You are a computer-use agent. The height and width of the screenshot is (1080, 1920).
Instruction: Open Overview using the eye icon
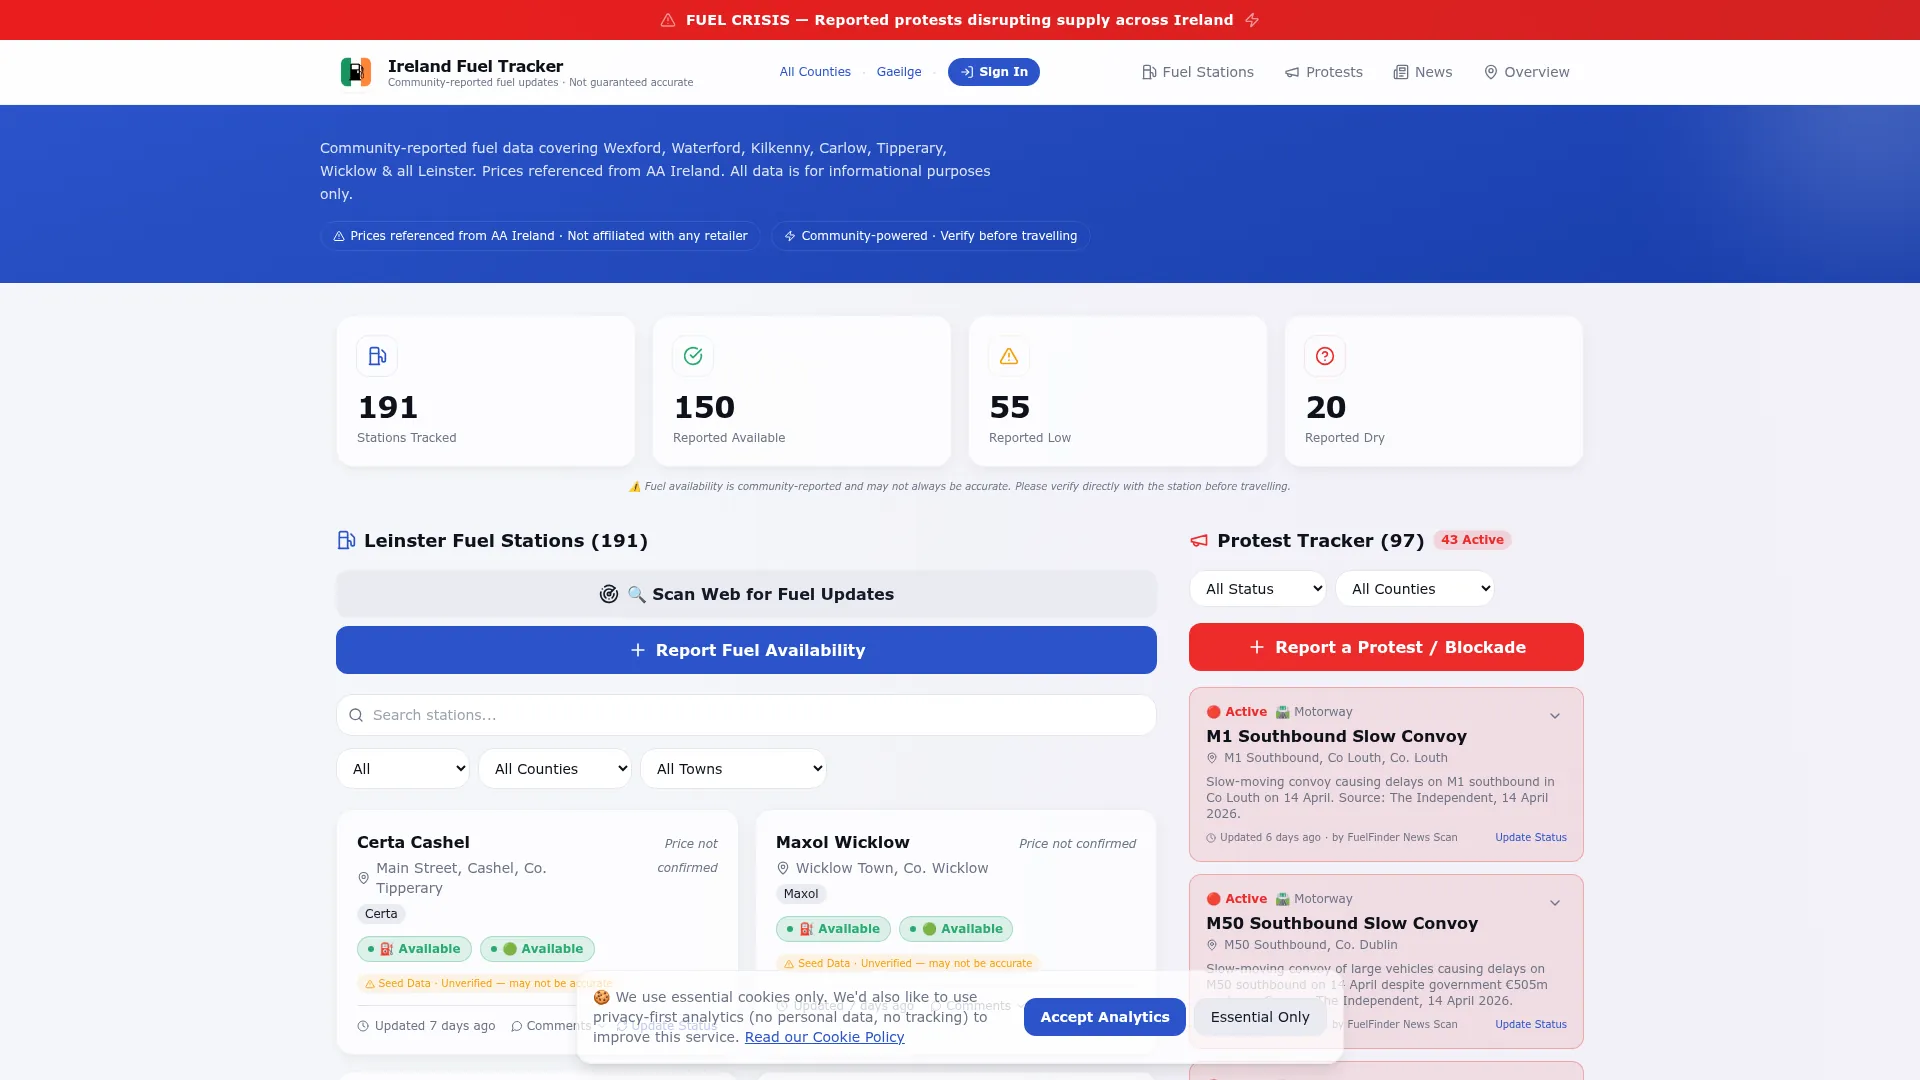point(1489,72)
